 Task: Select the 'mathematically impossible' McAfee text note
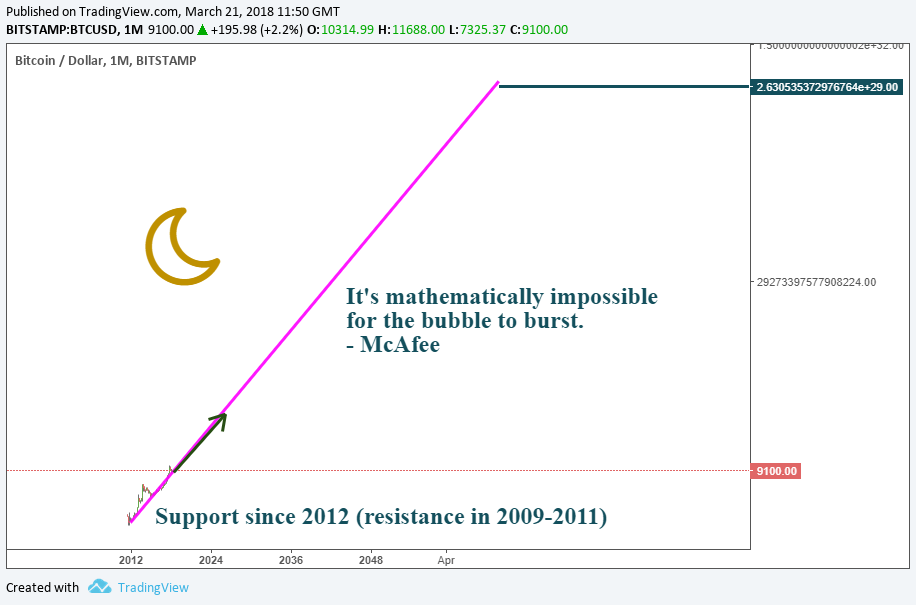point(502,320)
